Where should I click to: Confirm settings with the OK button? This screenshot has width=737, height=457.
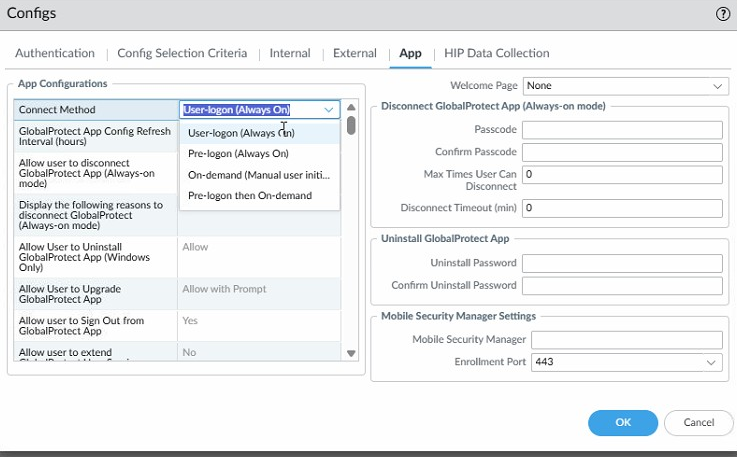(x=623, y=423)
